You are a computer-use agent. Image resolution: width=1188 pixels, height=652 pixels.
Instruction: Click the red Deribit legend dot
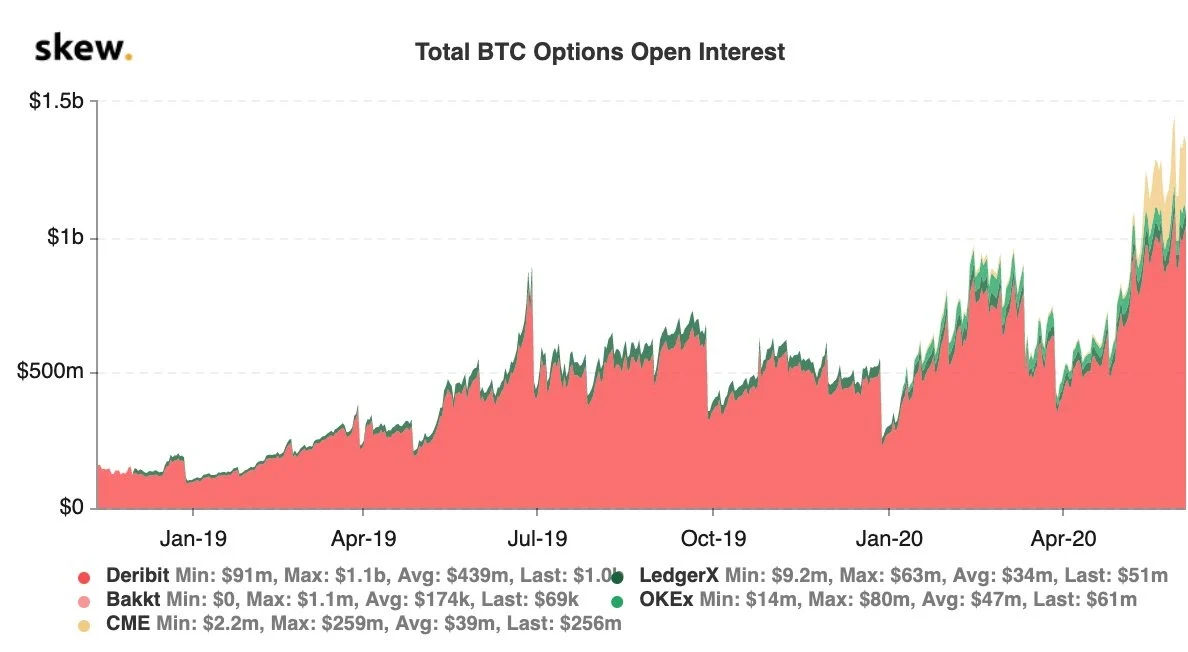[85, 578]
